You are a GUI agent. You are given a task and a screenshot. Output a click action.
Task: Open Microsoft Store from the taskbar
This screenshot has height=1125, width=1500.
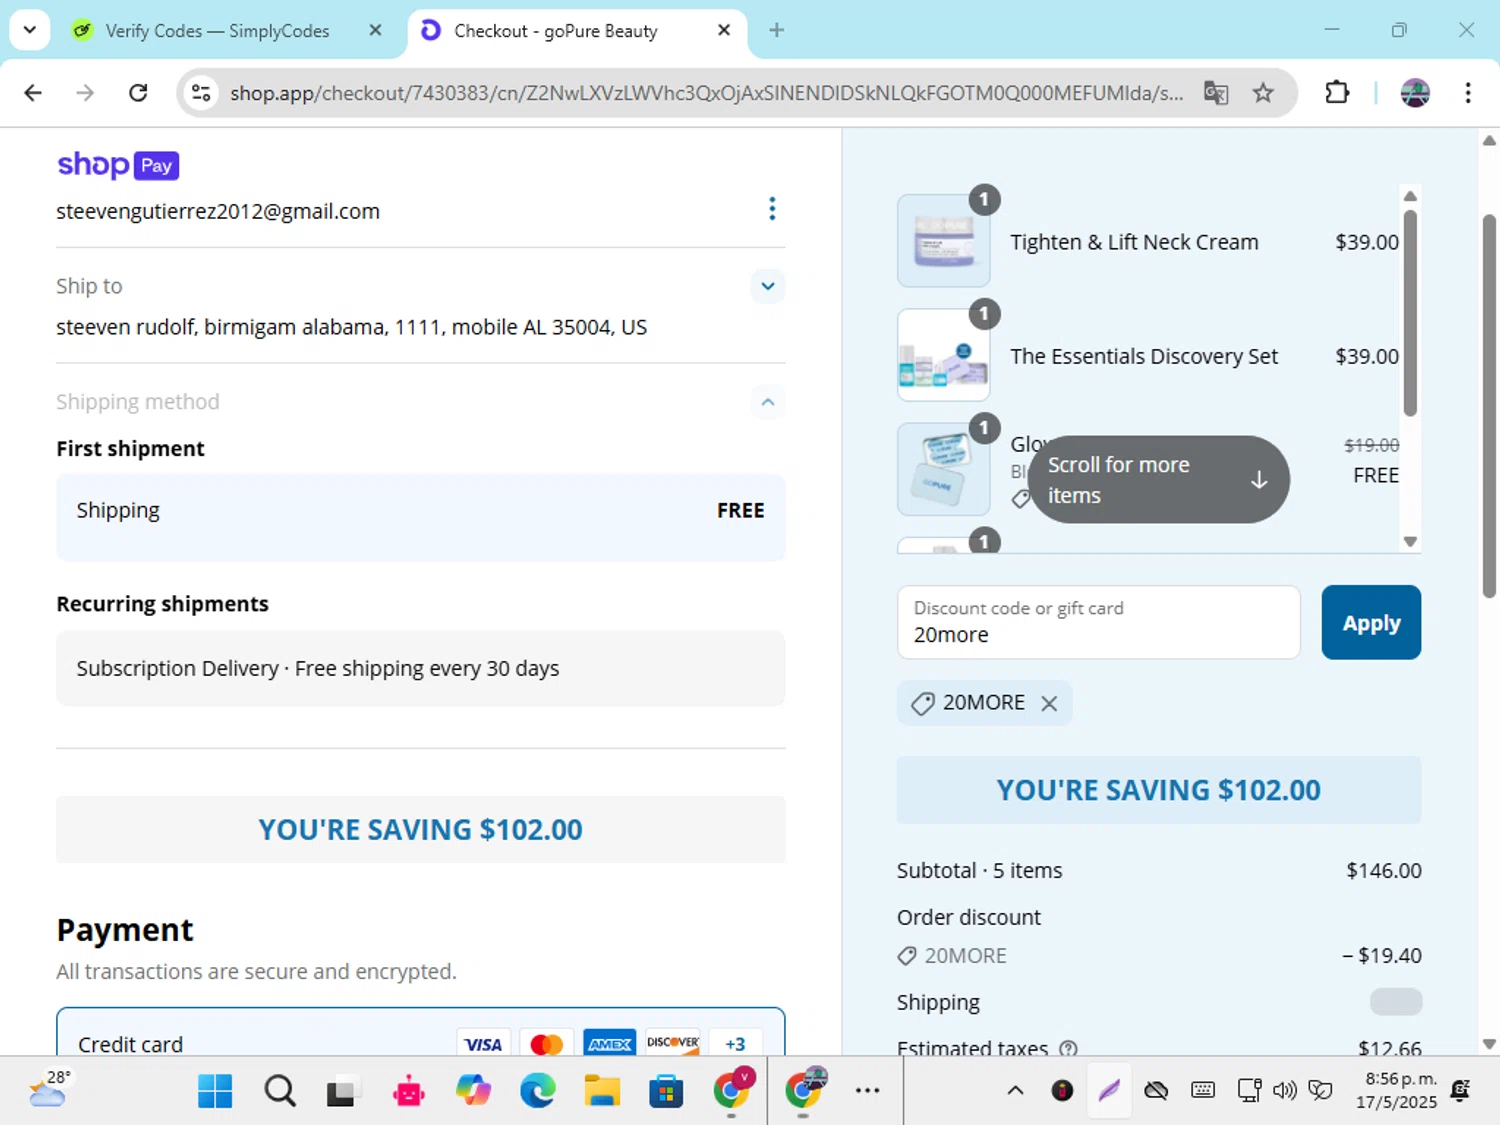click(666, 1091)
